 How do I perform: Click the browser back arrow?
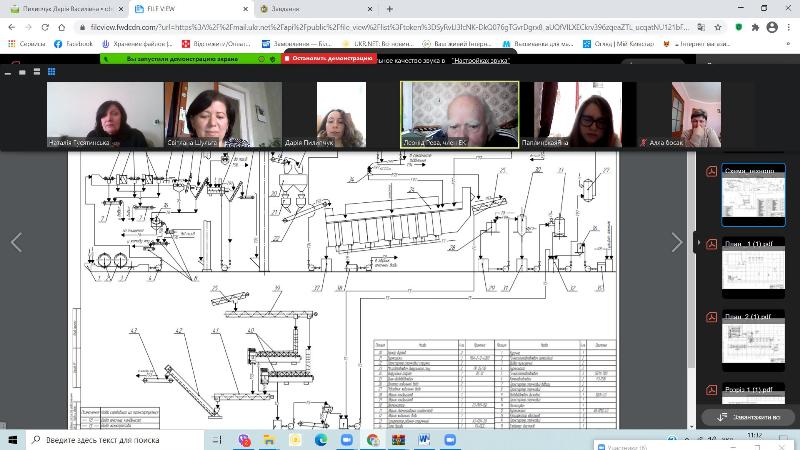click(x=12, y=27)
